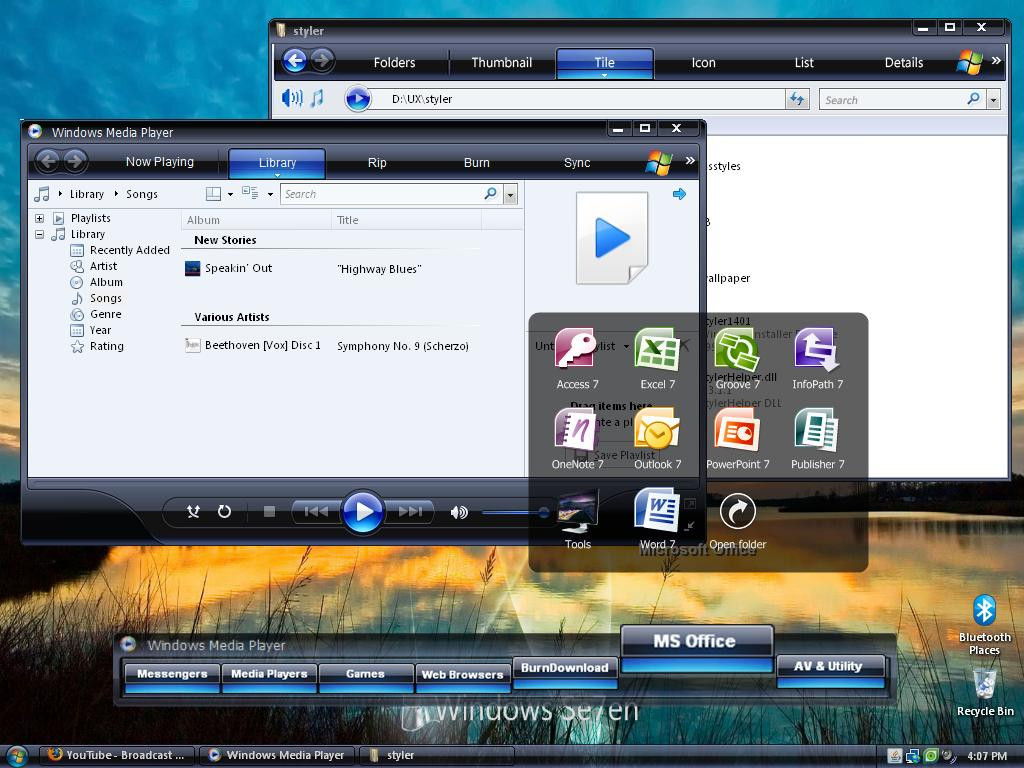Image resolution: width=1024 pixels, height=768 pixels.
Task: Click the 4:07 PM clock
Action: [987, 756]
